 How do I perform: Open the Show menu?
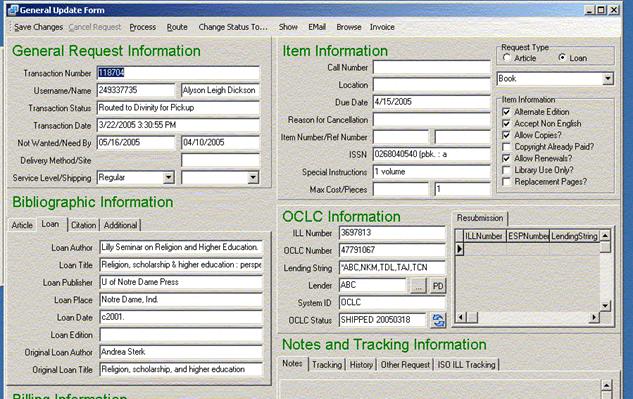[288, 27]
